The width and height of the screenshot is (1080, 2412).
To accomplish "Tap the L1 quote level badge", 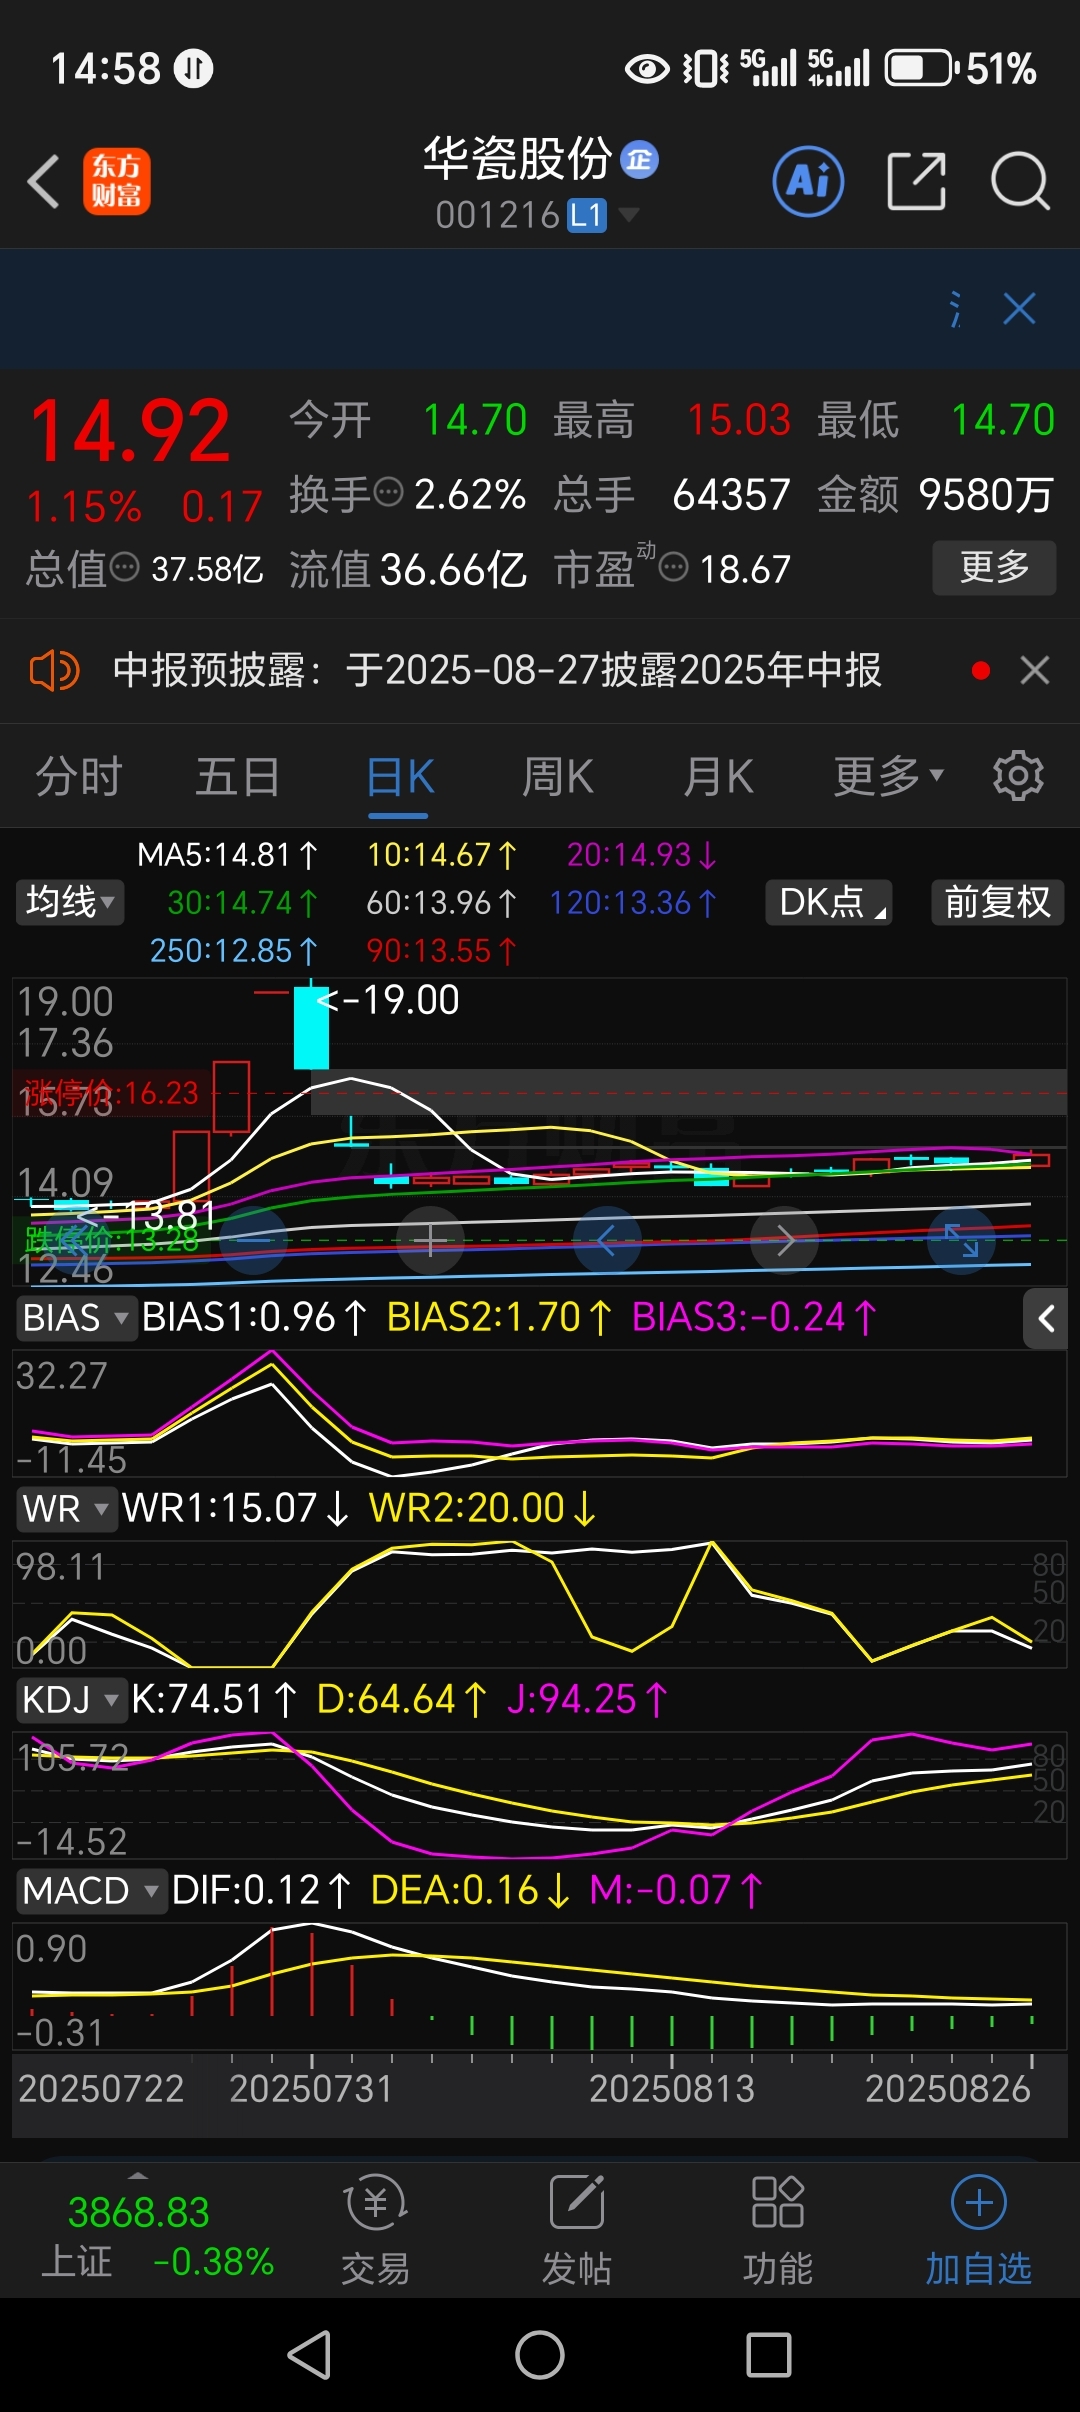I will [x=587, y=214].
